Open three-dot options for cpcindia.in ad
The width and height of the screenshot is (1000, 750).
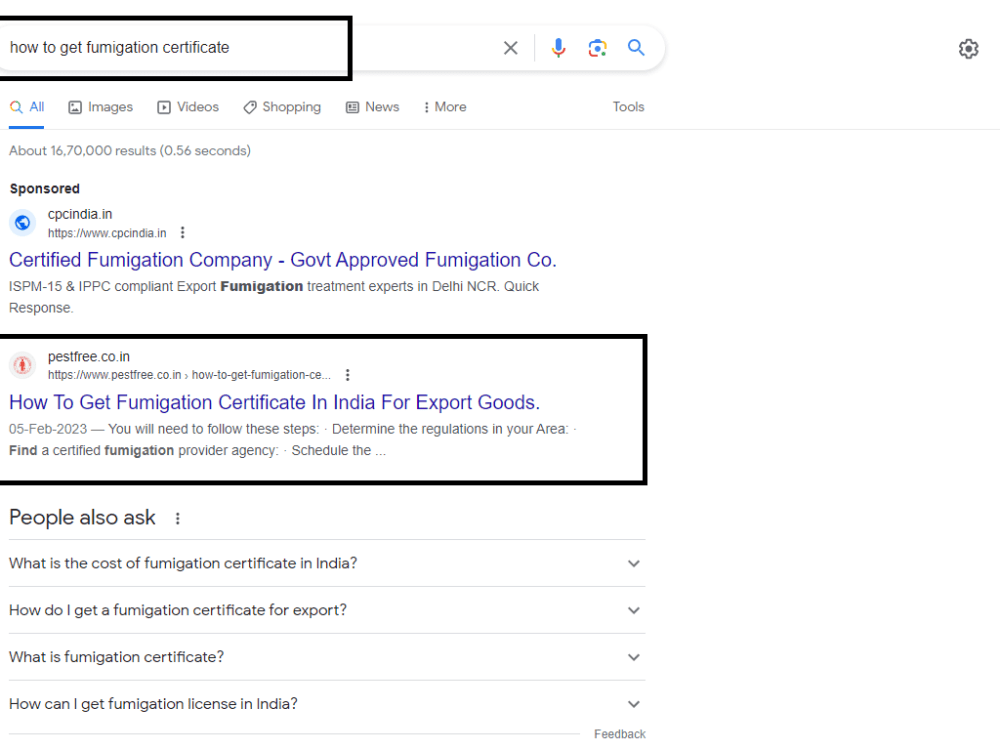click(182, 233)
